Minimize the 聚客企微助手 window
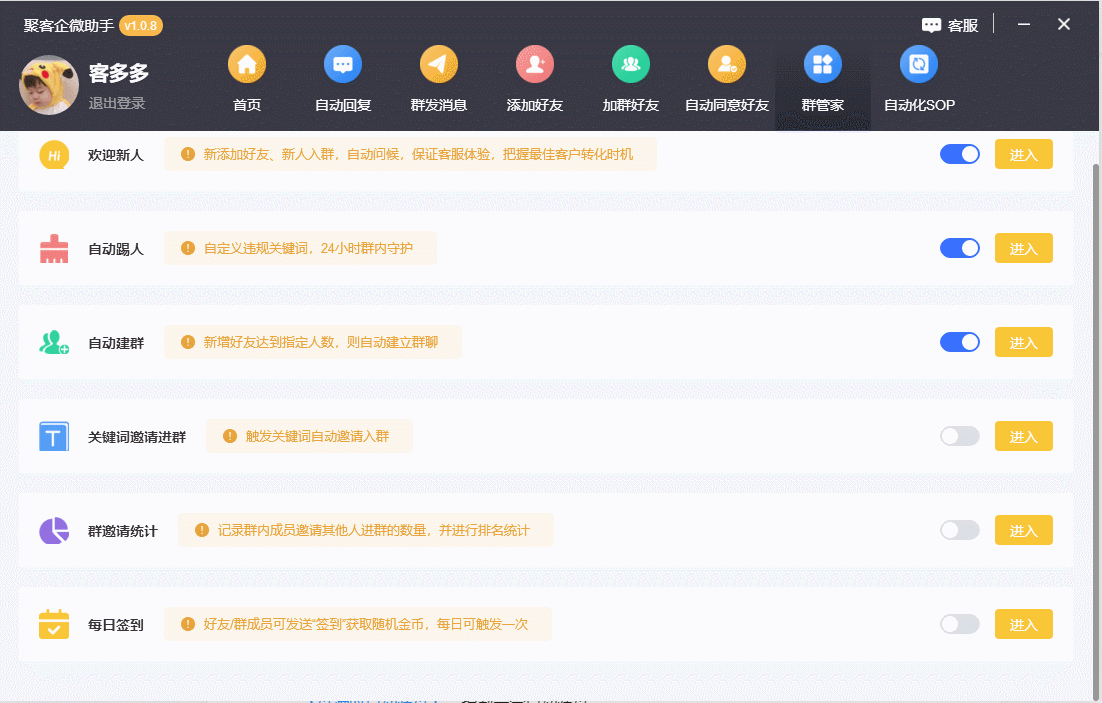 [1024, 25]
